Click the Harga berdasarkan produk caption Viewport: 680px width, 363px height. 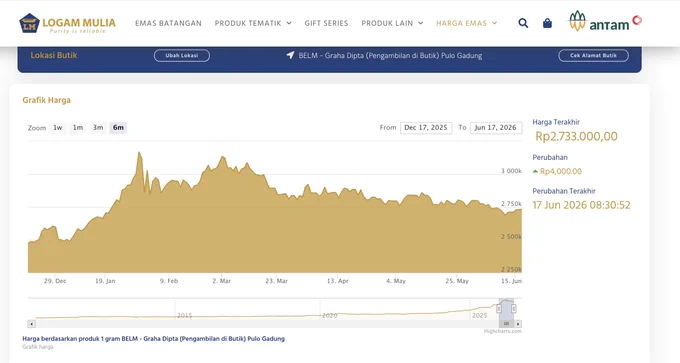pyautogui.click(x=154, y=339)
